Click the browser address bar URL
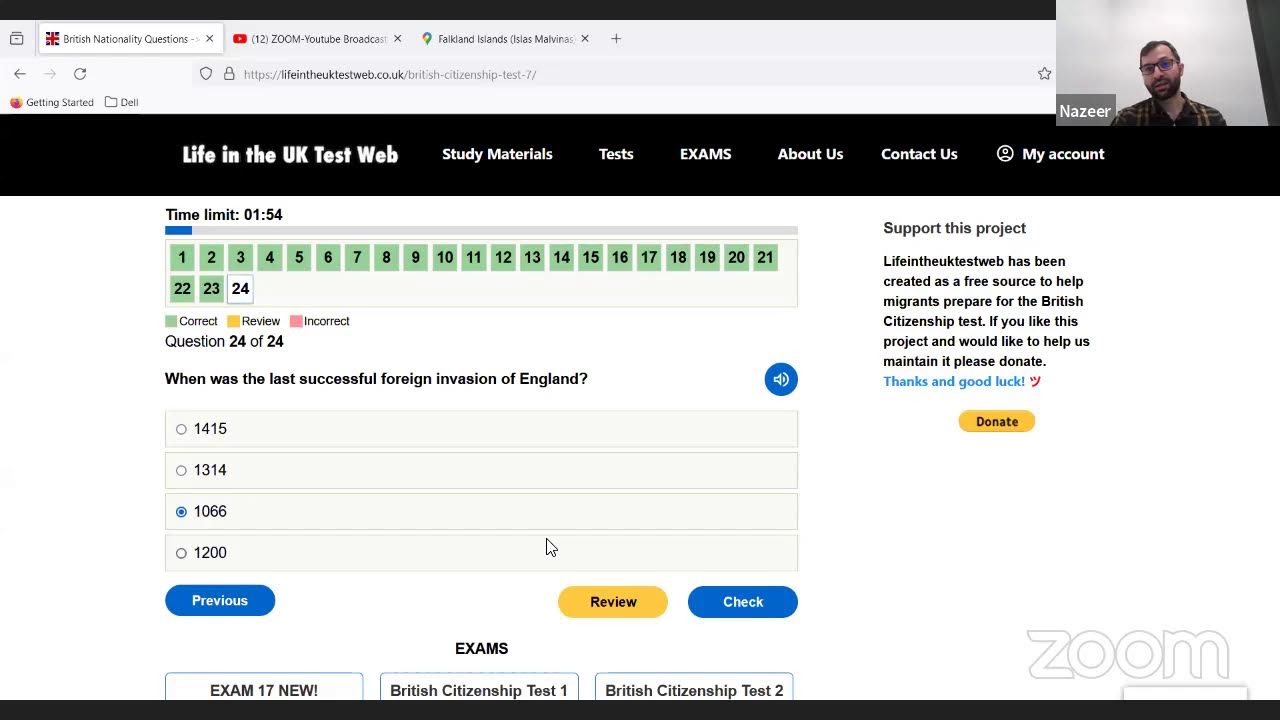 pyautogui.click(x=390, y=74)
